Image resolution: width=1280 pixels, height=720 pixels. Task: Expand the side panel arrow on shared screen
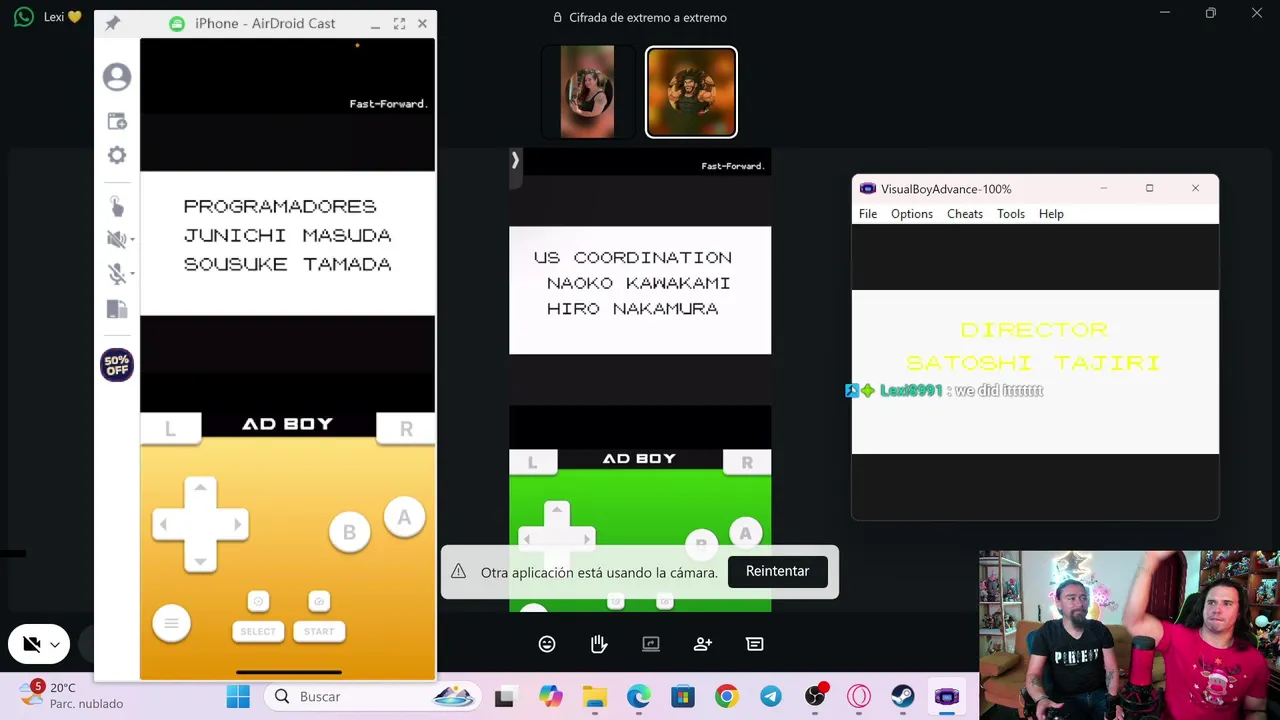point(515,160)
